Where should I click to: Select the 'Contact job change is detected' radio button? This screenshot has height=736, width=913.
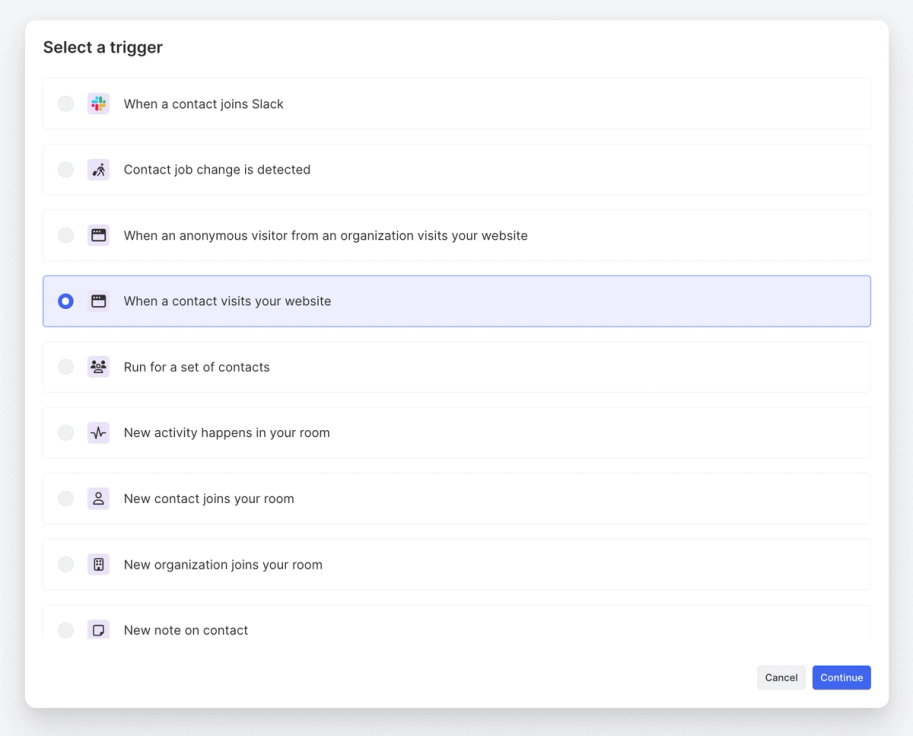66,170
